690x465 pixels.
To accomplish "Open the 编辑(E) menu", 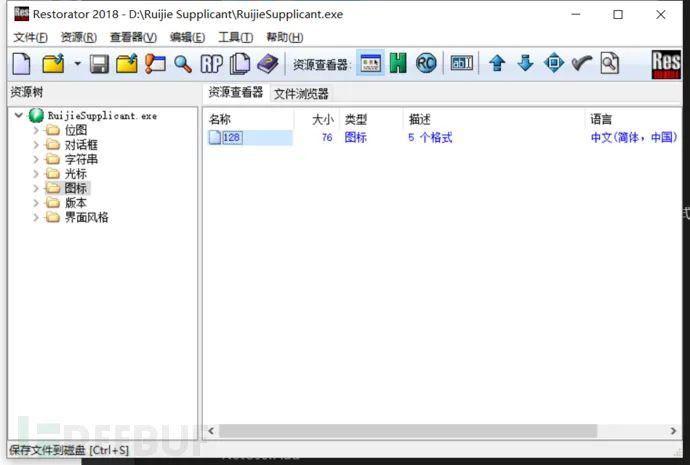I will pyautogui.click(x=187, y=37).
